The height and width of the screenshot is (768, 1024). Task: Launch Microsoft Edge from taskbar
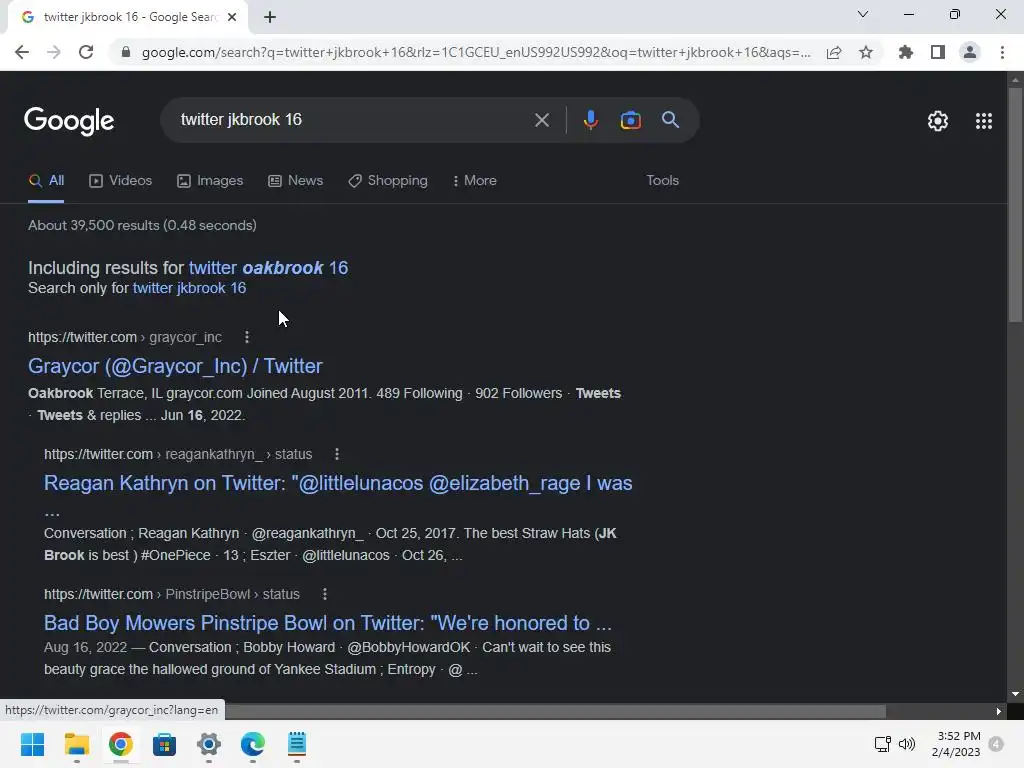[x=253, y=744]
